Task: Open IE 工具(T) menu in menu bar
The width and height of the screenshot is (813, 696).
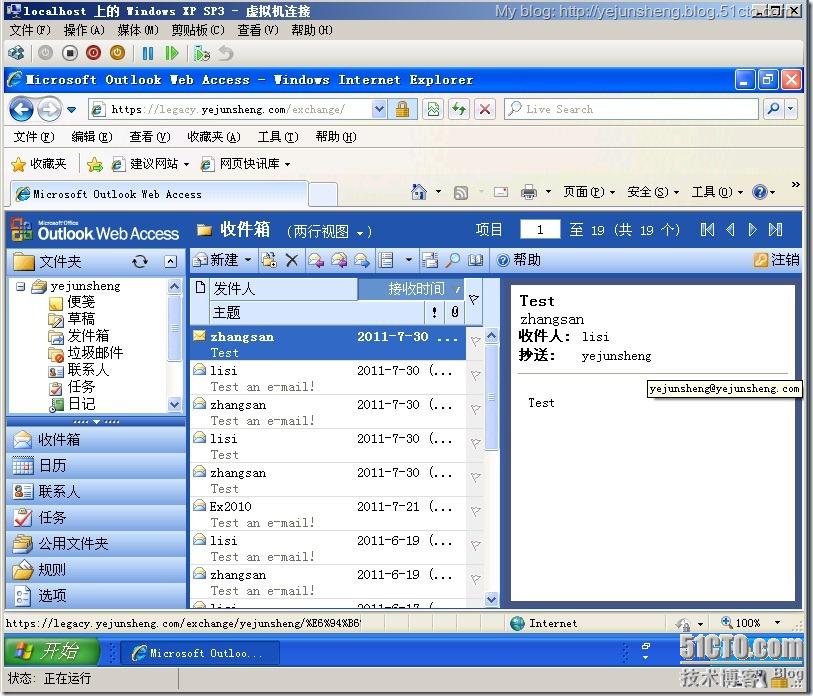Action: pos(278,137)
